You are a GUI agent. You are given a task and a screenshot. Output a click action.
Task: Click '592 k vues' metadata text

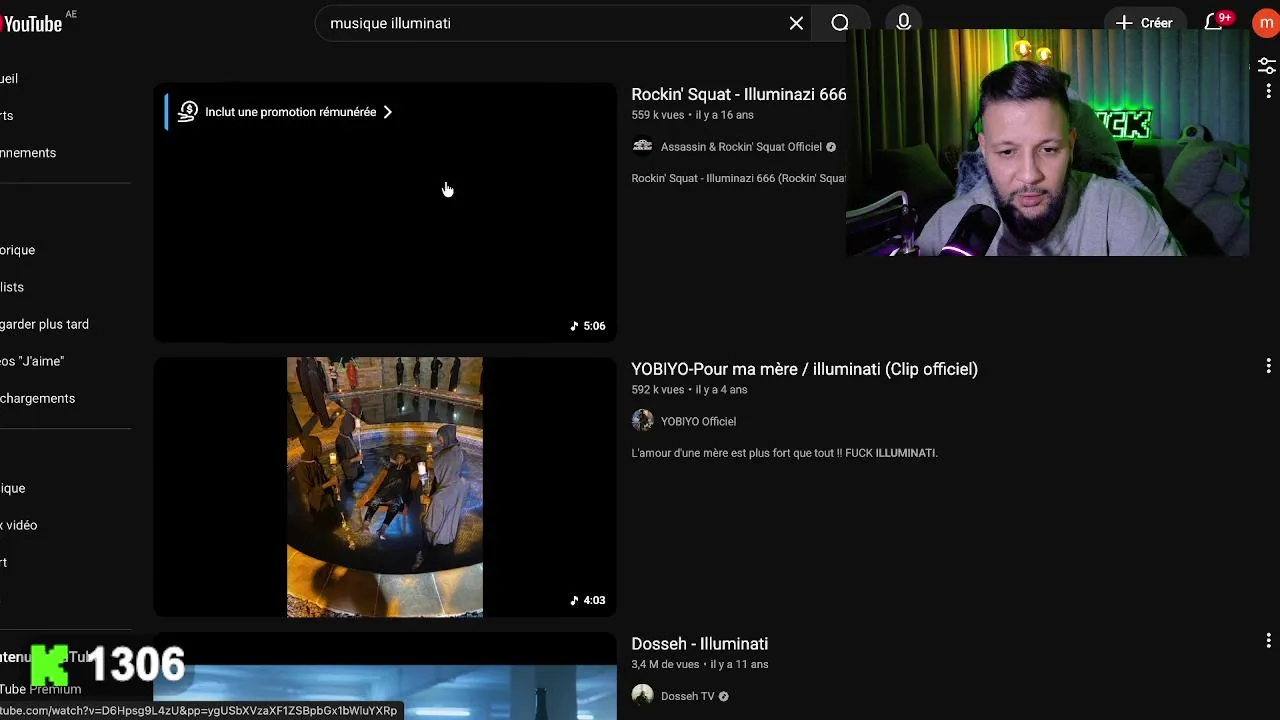pos(658,390)
